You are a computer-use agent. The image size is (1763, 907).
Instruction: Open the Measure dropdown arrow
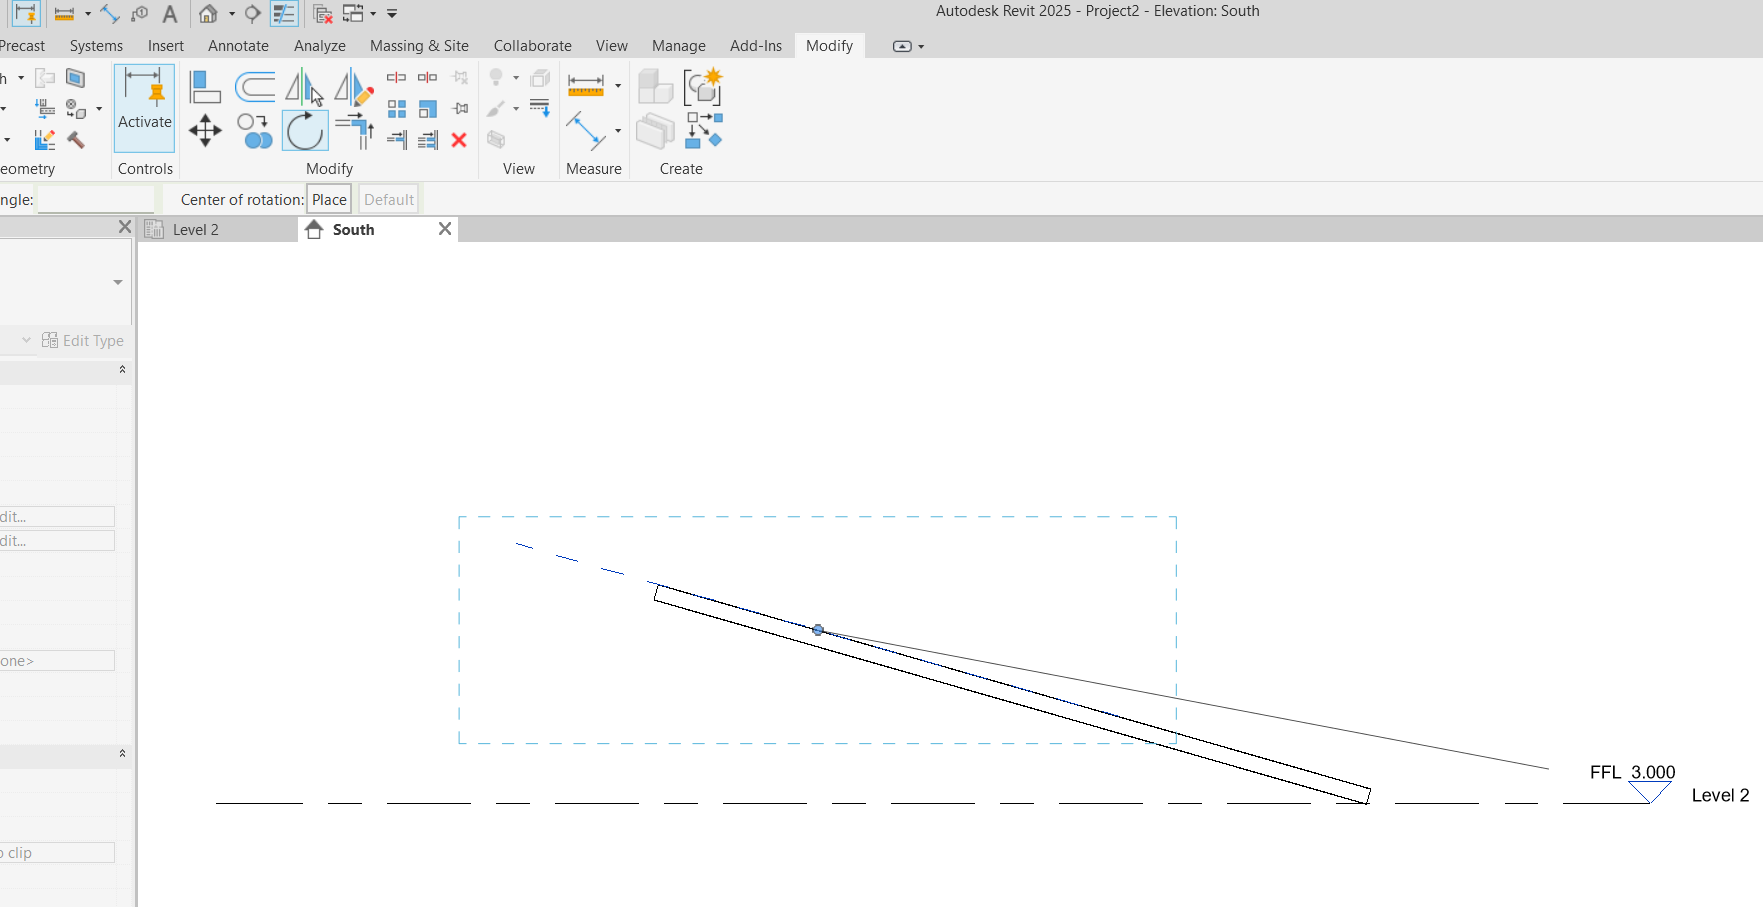point(618,85)
